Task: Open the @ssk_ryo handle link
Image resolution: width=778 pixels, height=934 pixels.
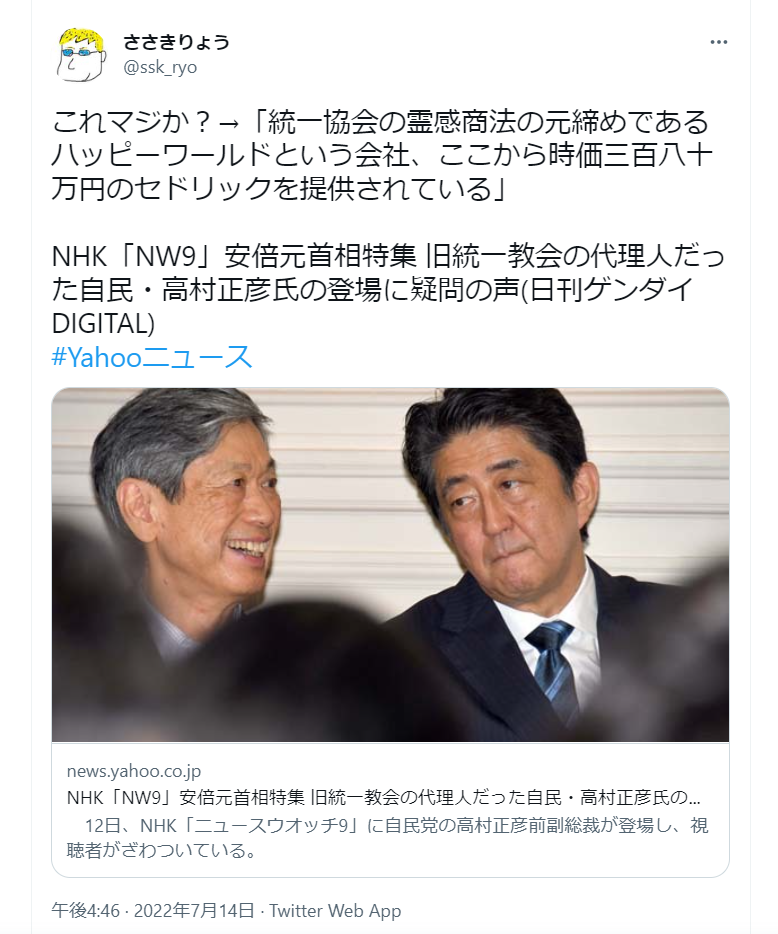Action: (x=160, y=67)
